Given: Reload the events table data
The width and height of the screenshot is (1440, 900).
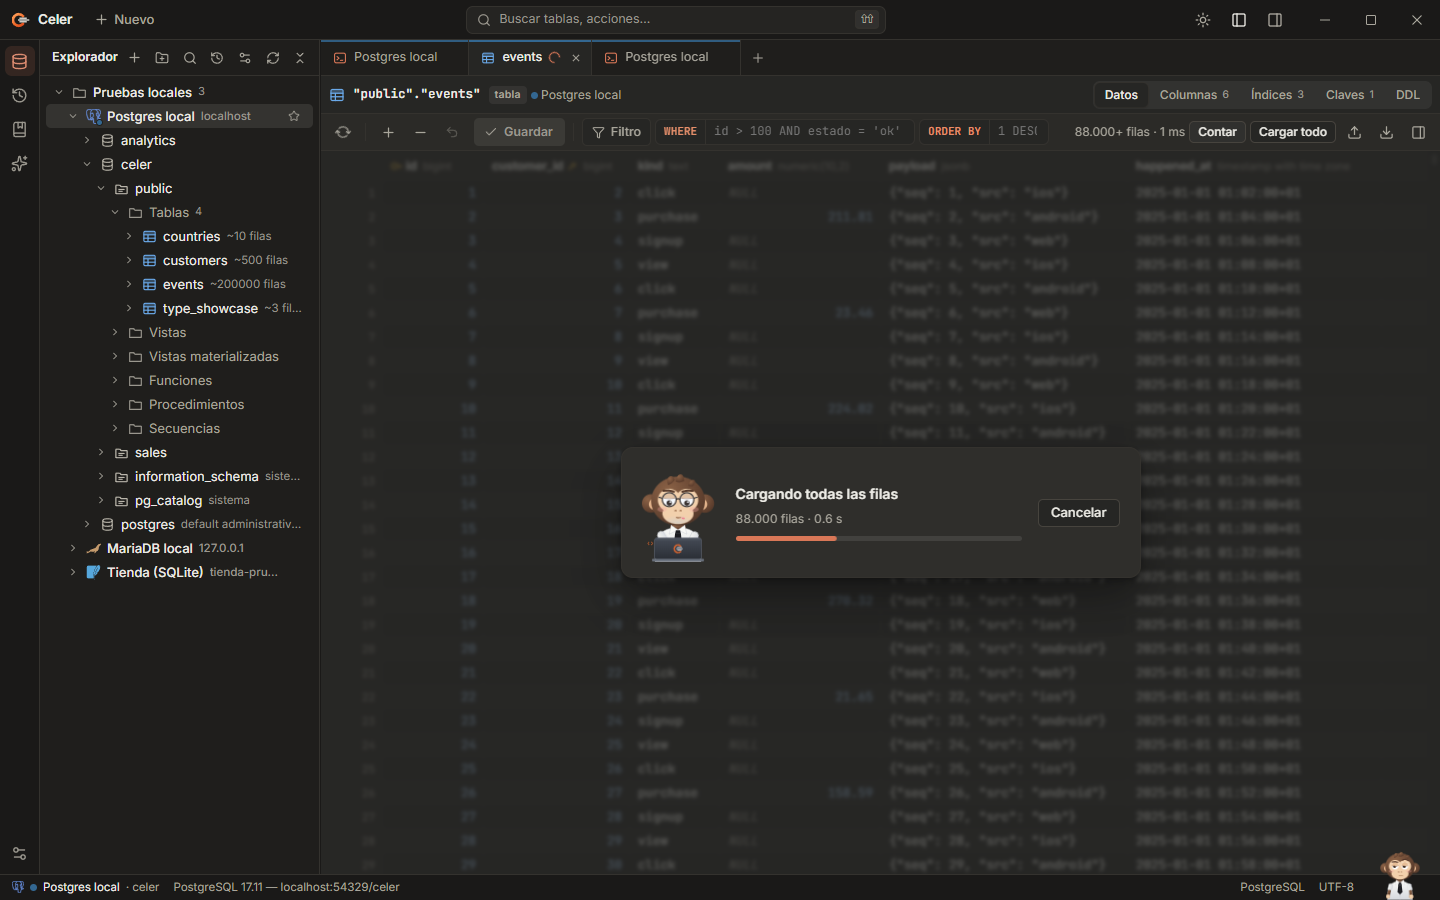Looking at the screenshot, I should point(343,132).
